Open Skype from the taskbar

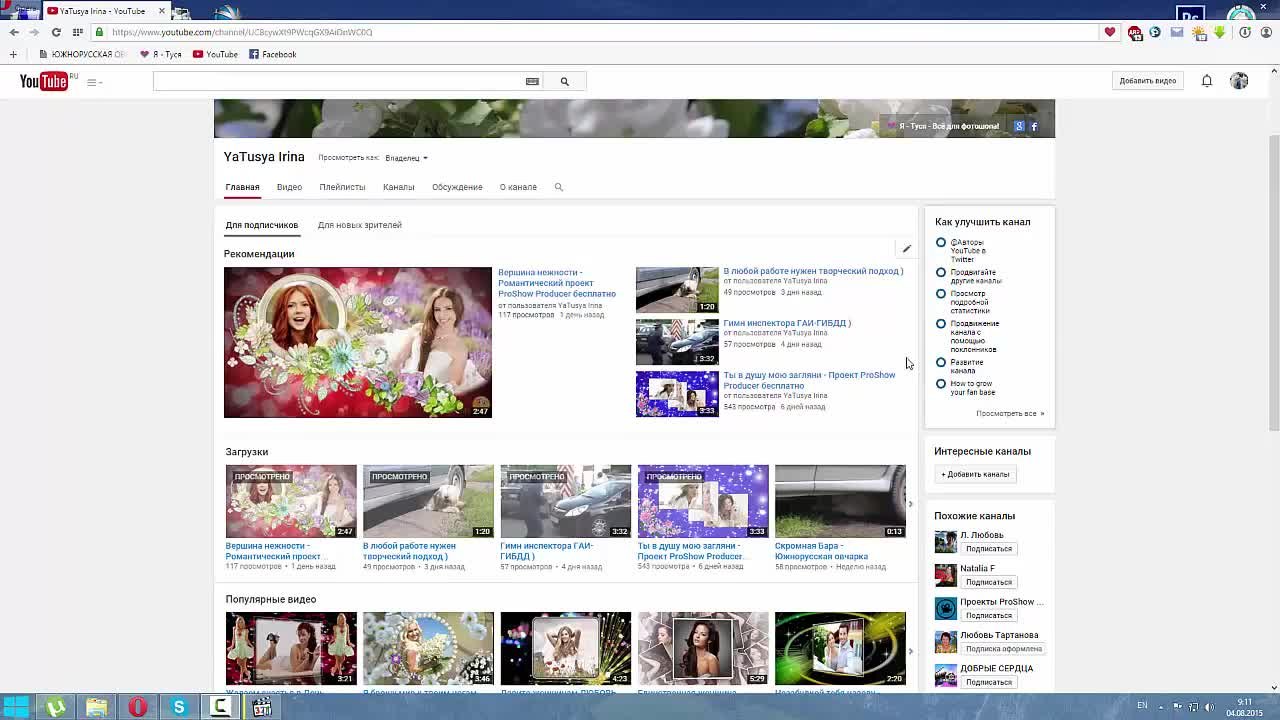[179, 707]
